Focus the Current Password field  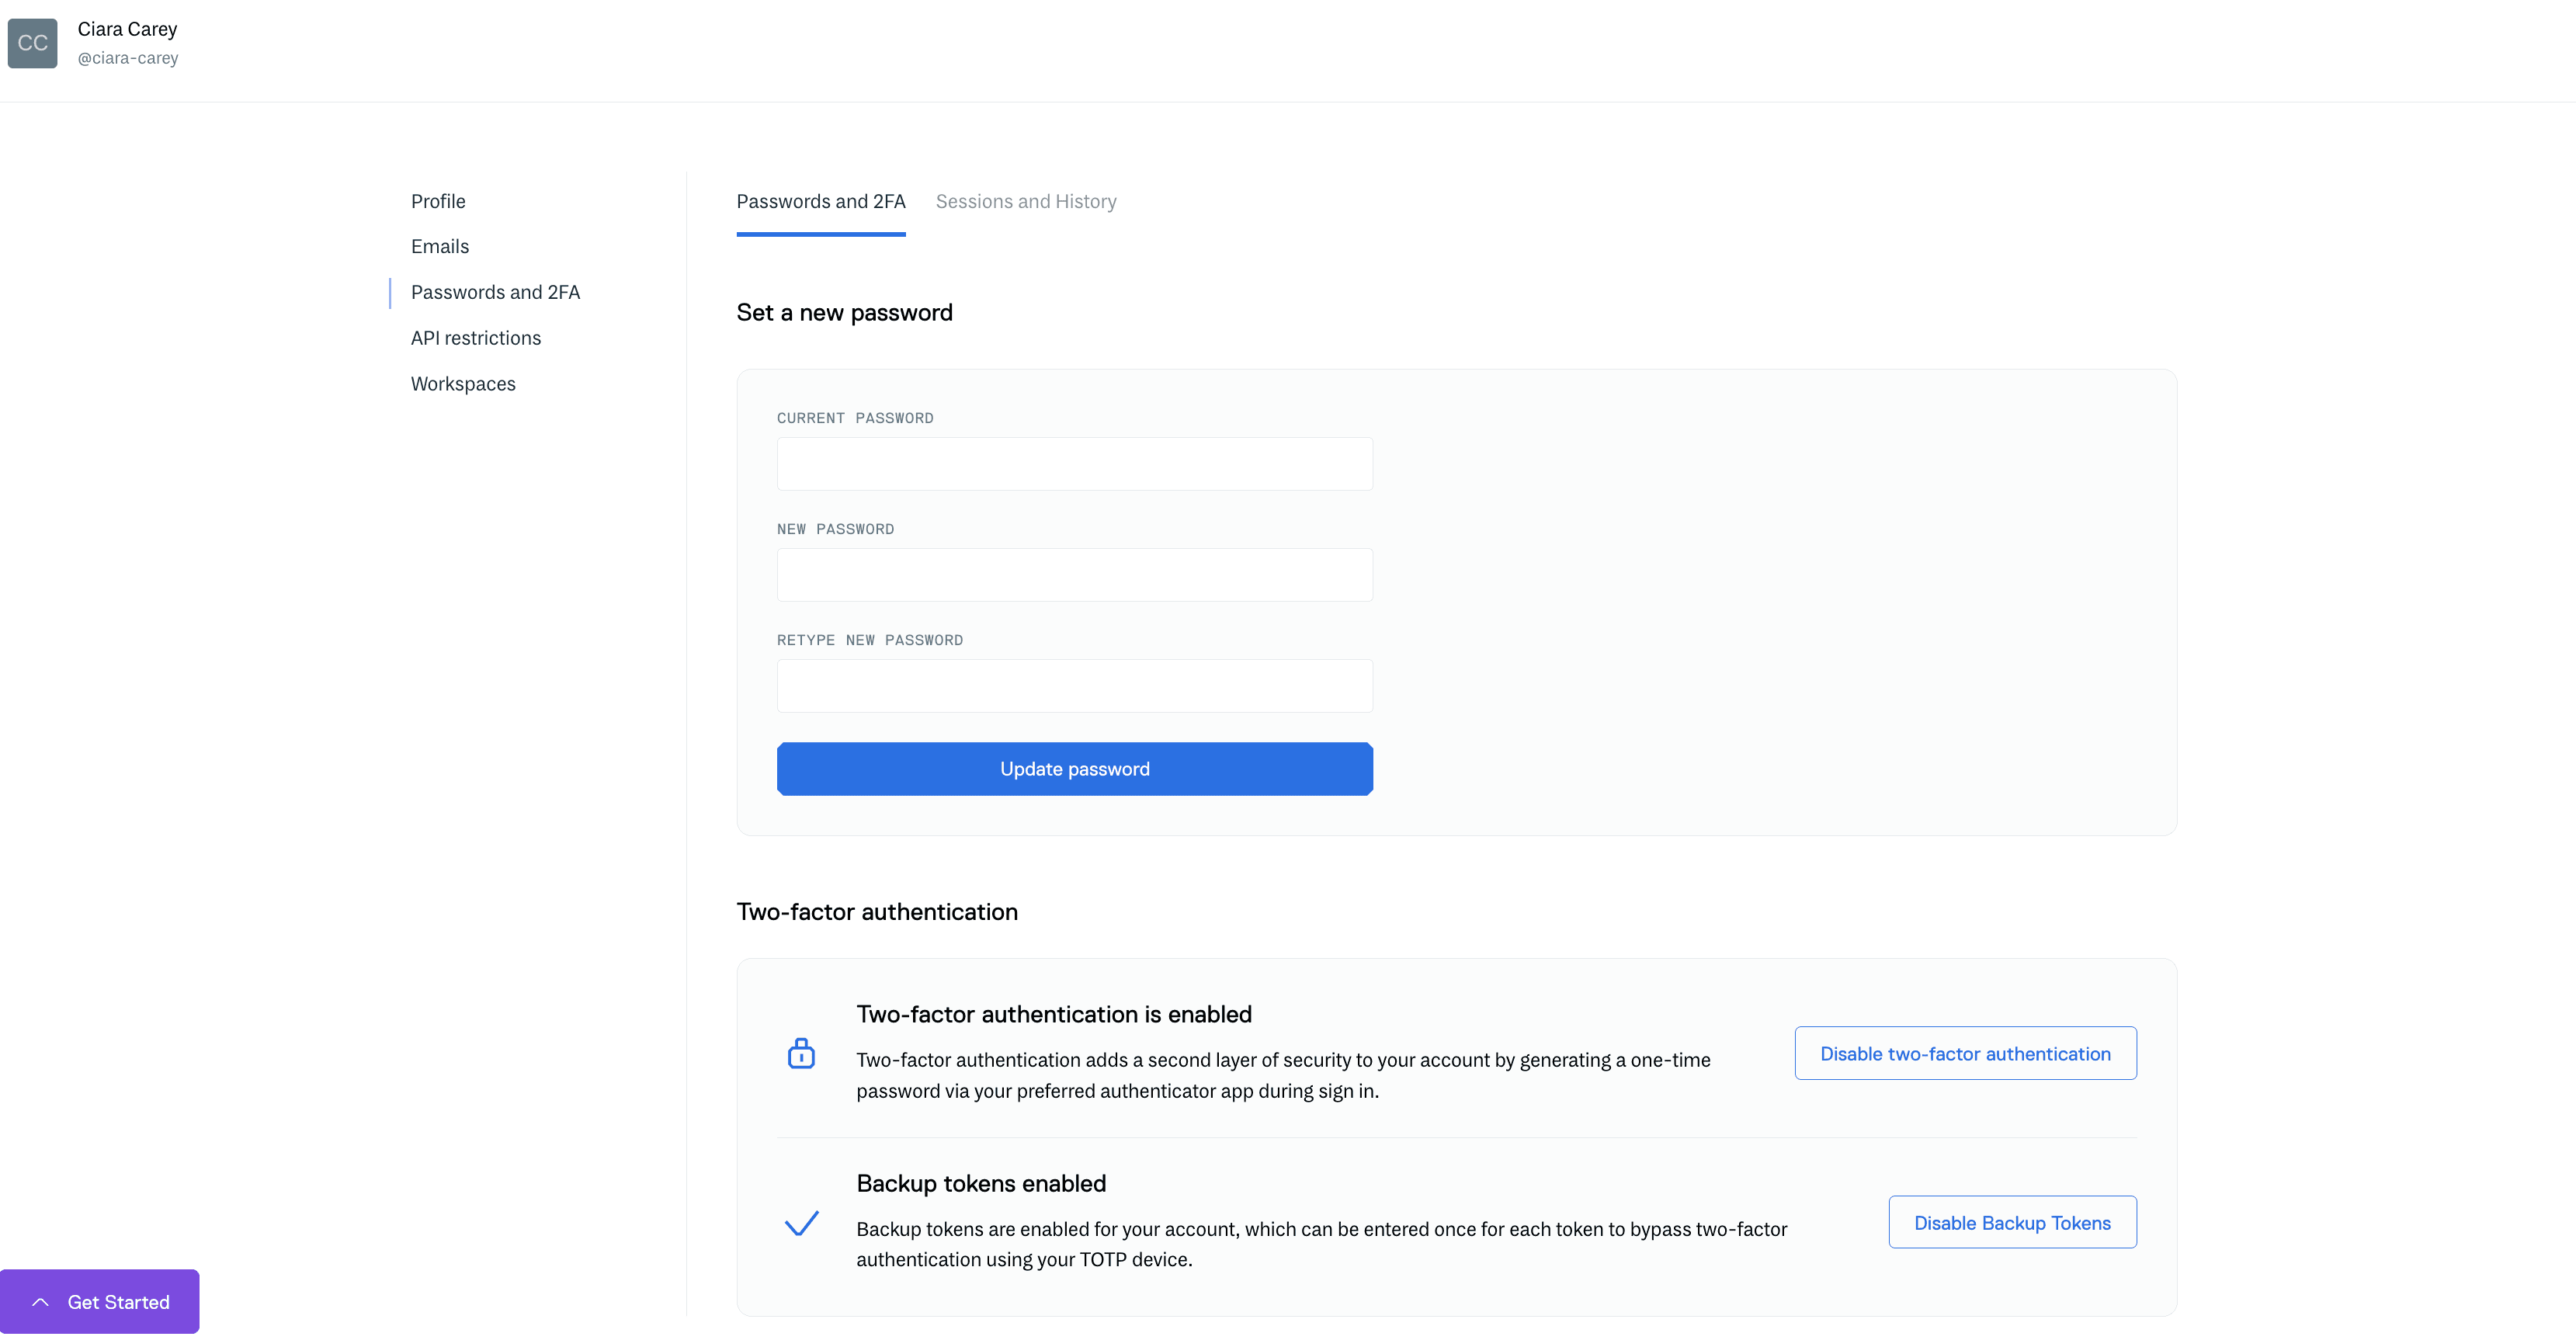(x=1074, y=464)
